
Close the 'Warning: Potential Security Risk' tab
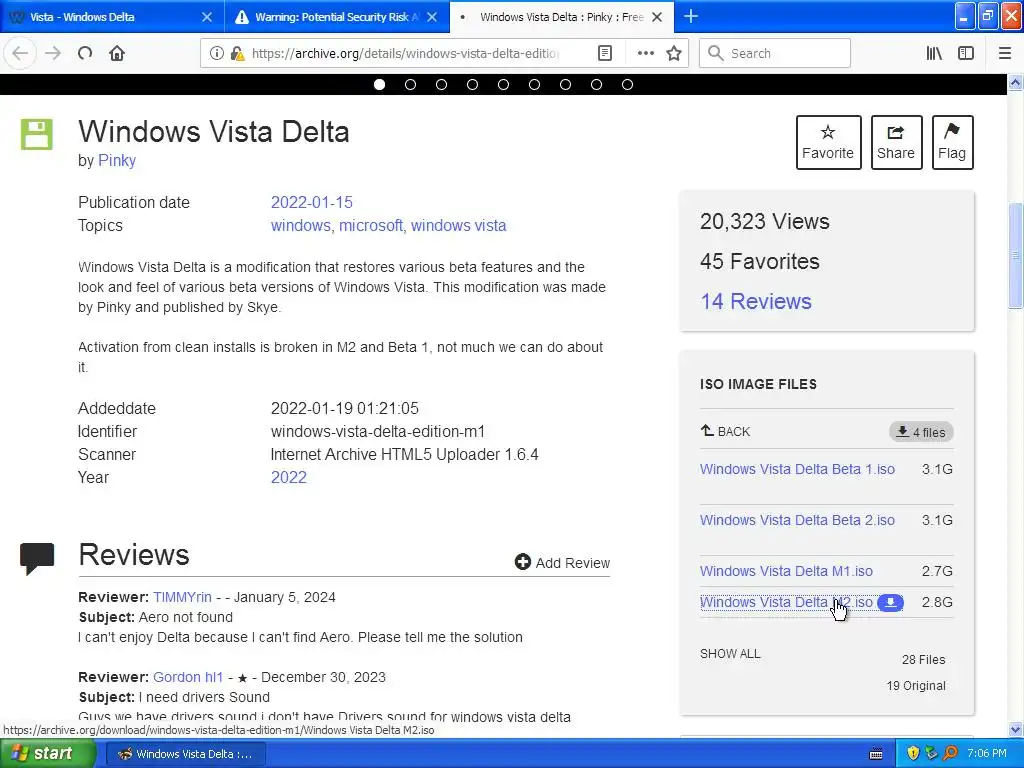(432, 17)
